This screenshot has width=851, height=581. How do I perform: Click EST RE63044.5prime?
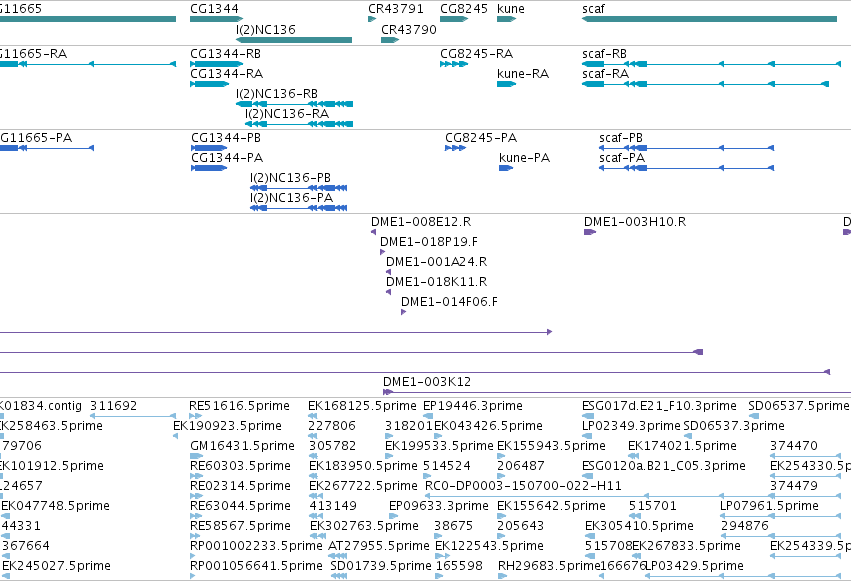tap(196, 516)
